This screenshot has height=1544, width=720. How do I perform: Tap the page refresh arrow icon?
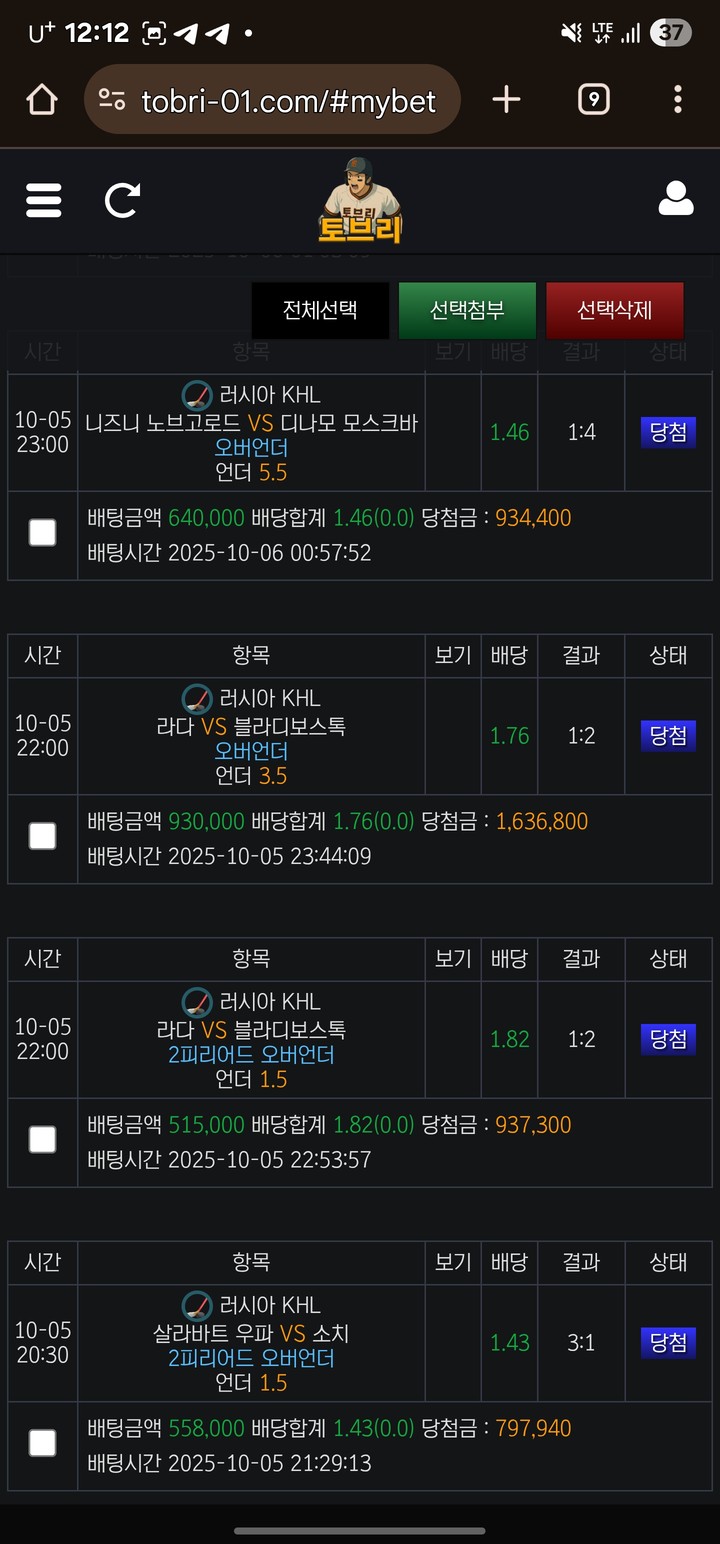tap(122, 200)
